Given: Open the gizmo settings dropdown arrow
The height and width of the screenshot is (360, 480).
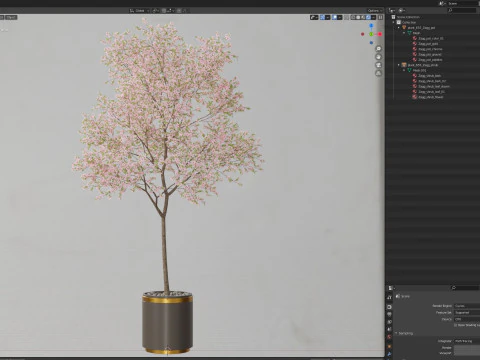Looking at the screenshot, I should pyautogui.click(x=328, y=17).
